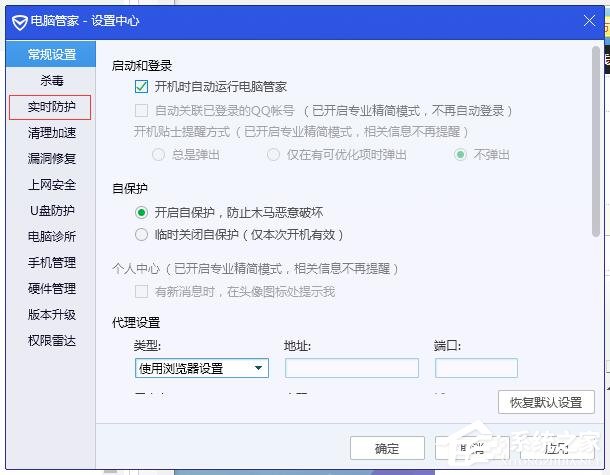Toggle 有新消息时，在头像图标处提示我 checkbox
Viewport: 610px width, 475px height.
[141, 291]
